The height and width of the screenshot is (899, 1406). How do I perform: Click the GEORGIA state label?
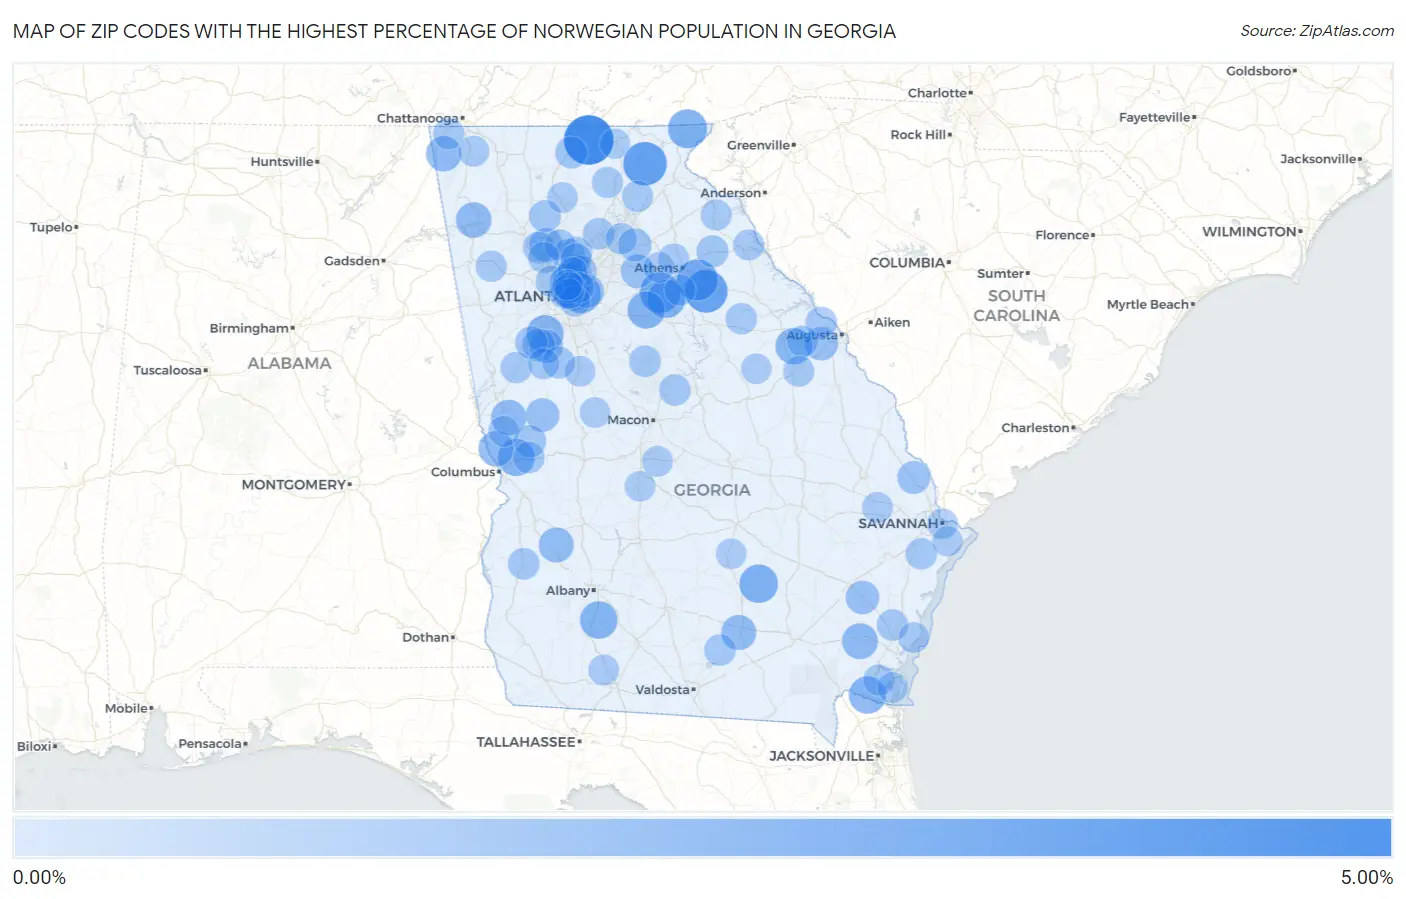pos(712,490)
